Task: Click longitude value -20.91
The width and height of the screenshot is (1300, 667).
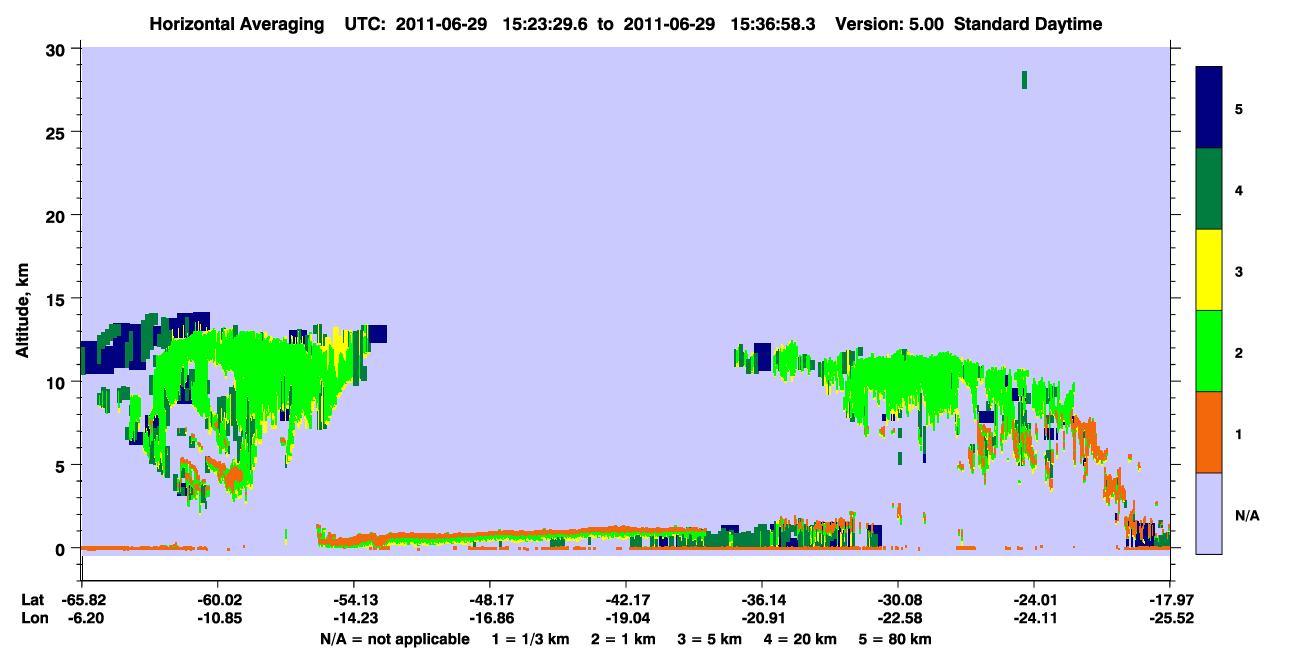Action: pos(762,618)
